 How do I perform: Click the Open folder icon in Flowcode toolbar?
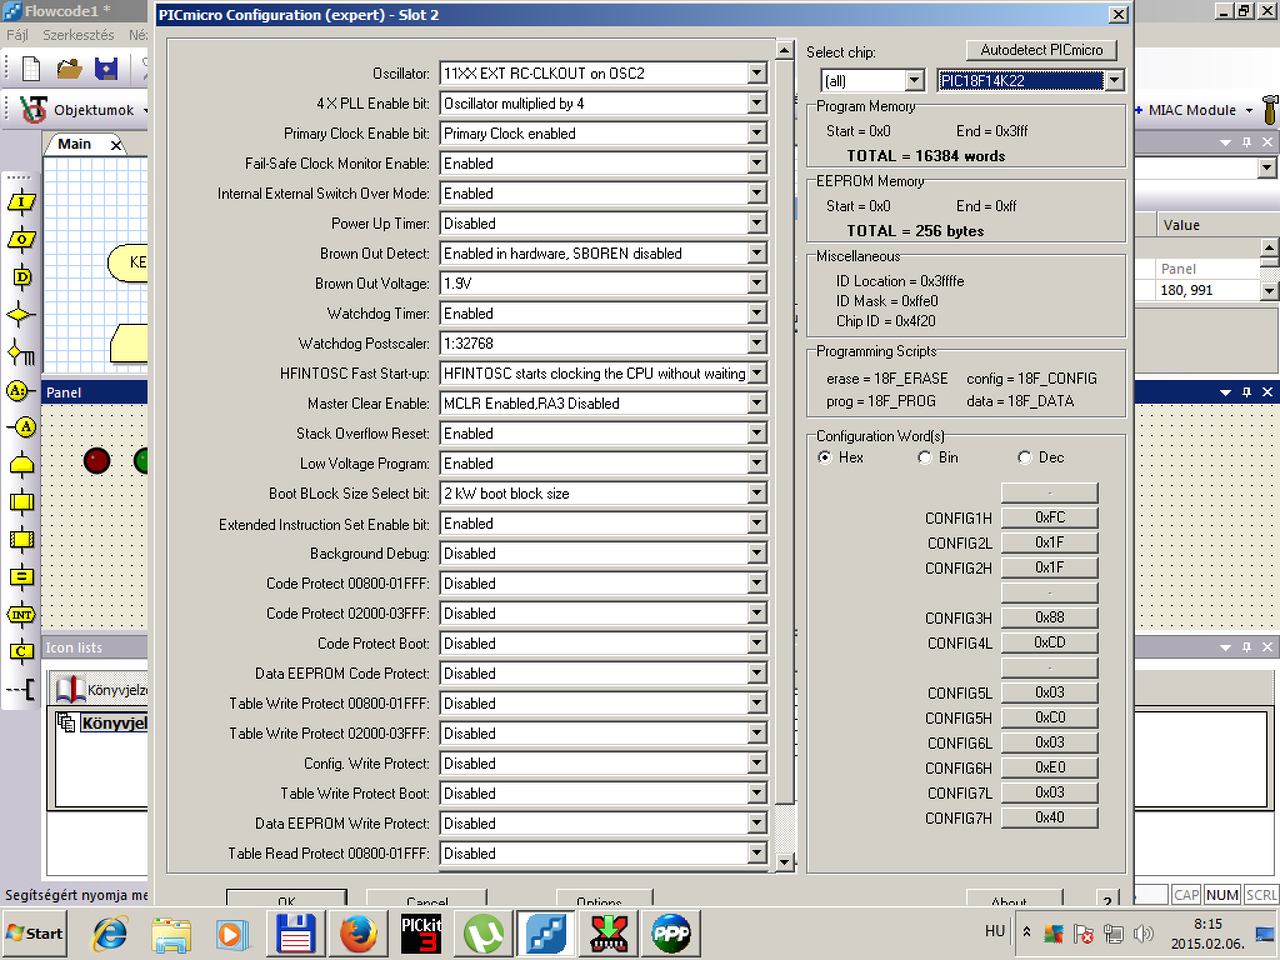[x=69, y=68]
